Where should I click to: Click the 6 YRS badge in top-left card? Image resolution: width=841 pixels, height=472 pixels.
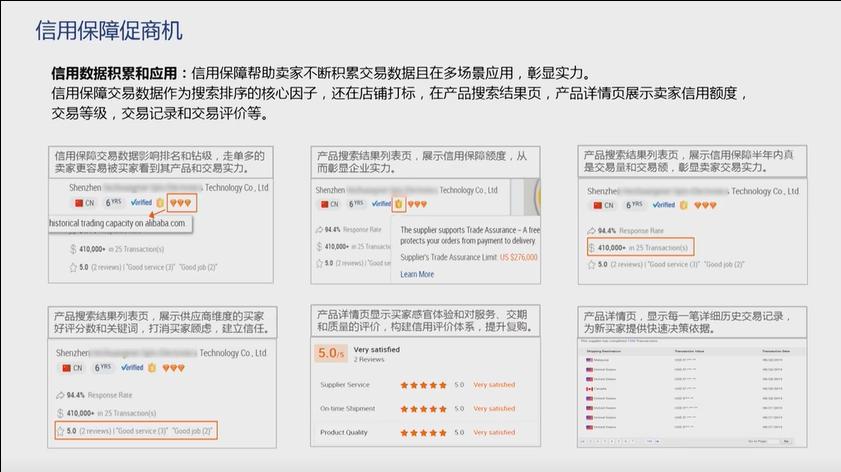click(114, 203)
